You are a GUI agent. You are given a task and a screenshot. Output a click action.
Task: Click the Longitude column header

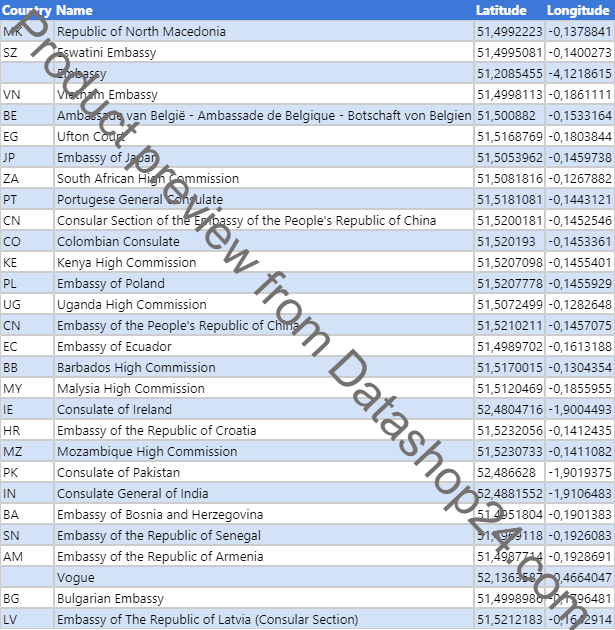pos(580,10)
